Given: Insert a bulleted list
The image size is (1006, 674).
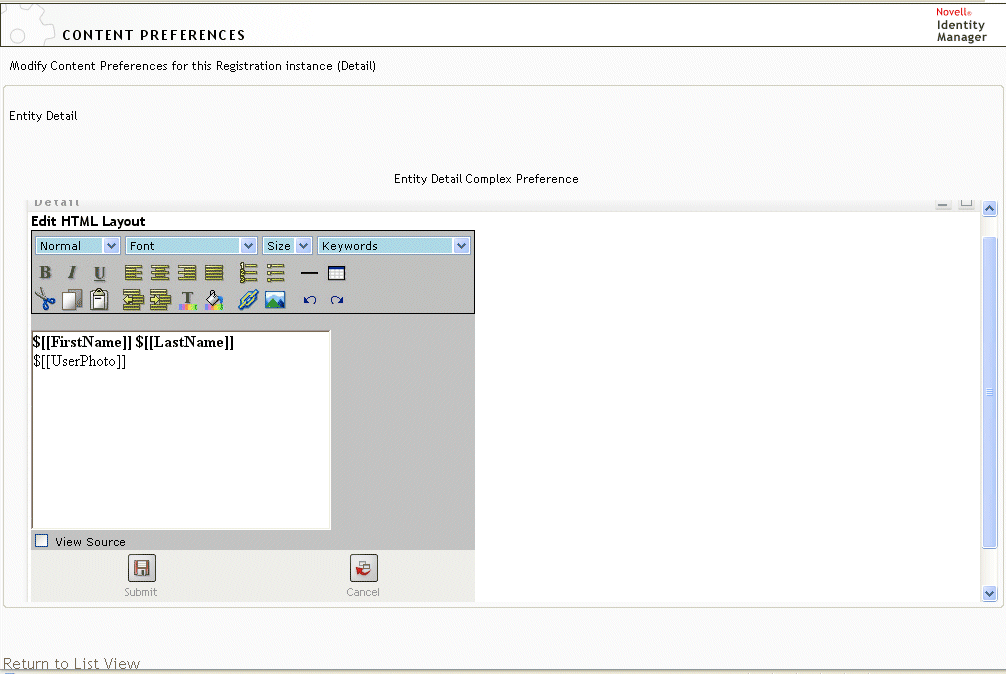Looking at the screenshot, I should pyautogui.click(x=275, y=273).
